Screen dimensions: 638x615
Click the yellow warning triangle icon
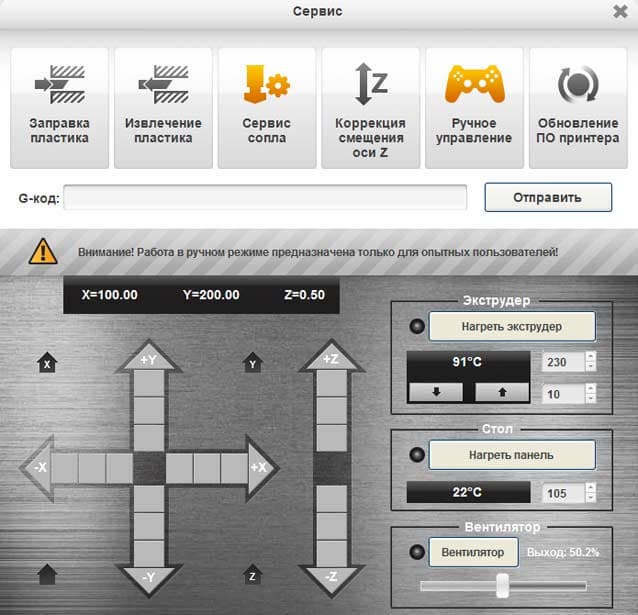click(43, 252)
